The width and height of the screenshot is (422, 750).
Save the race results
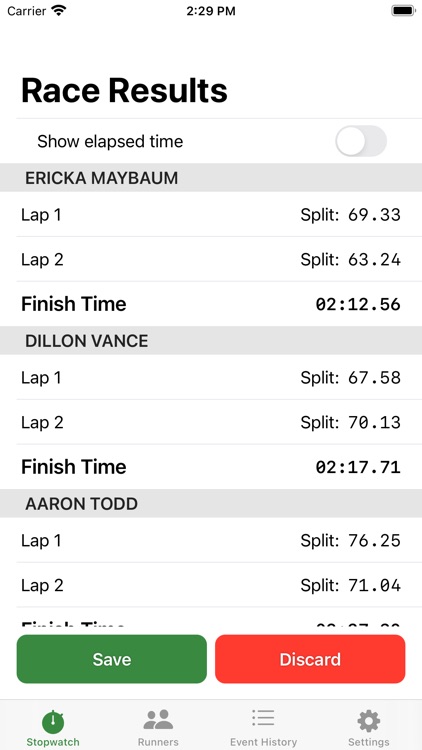pos(111,659)
